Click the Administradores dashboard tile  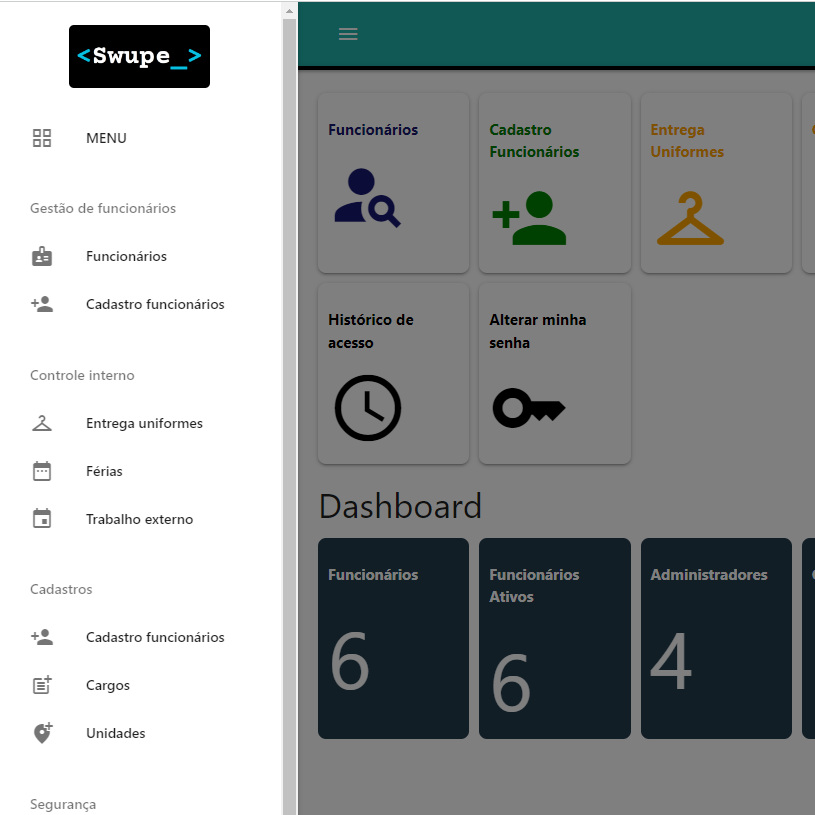[x=716, y=638]
